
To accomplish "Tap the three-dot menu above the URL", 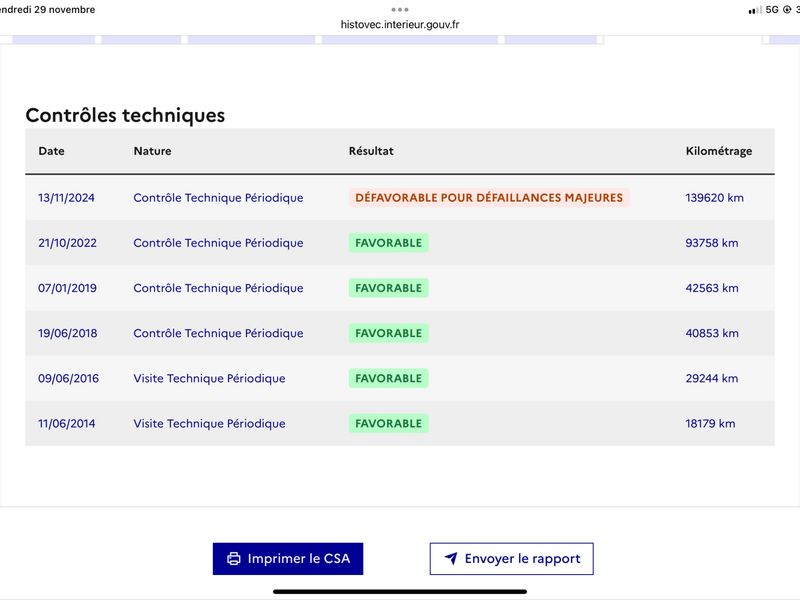I will coord(400,10).
